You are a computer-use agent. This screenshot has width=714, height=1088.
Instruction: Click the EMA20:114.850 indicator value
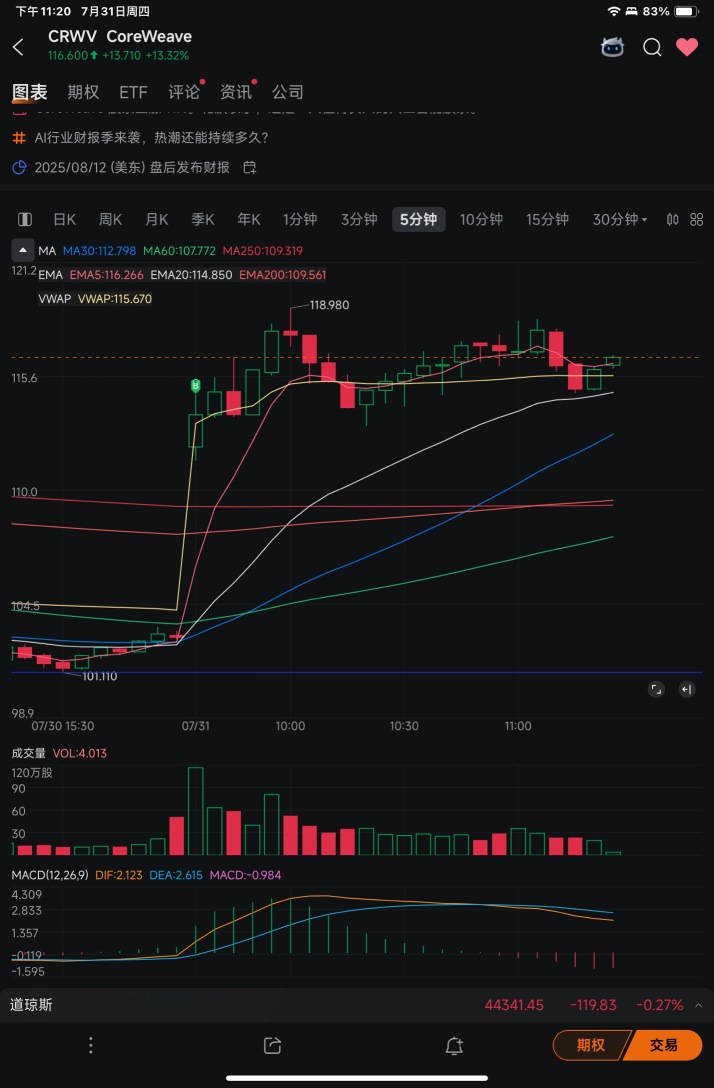192,275
